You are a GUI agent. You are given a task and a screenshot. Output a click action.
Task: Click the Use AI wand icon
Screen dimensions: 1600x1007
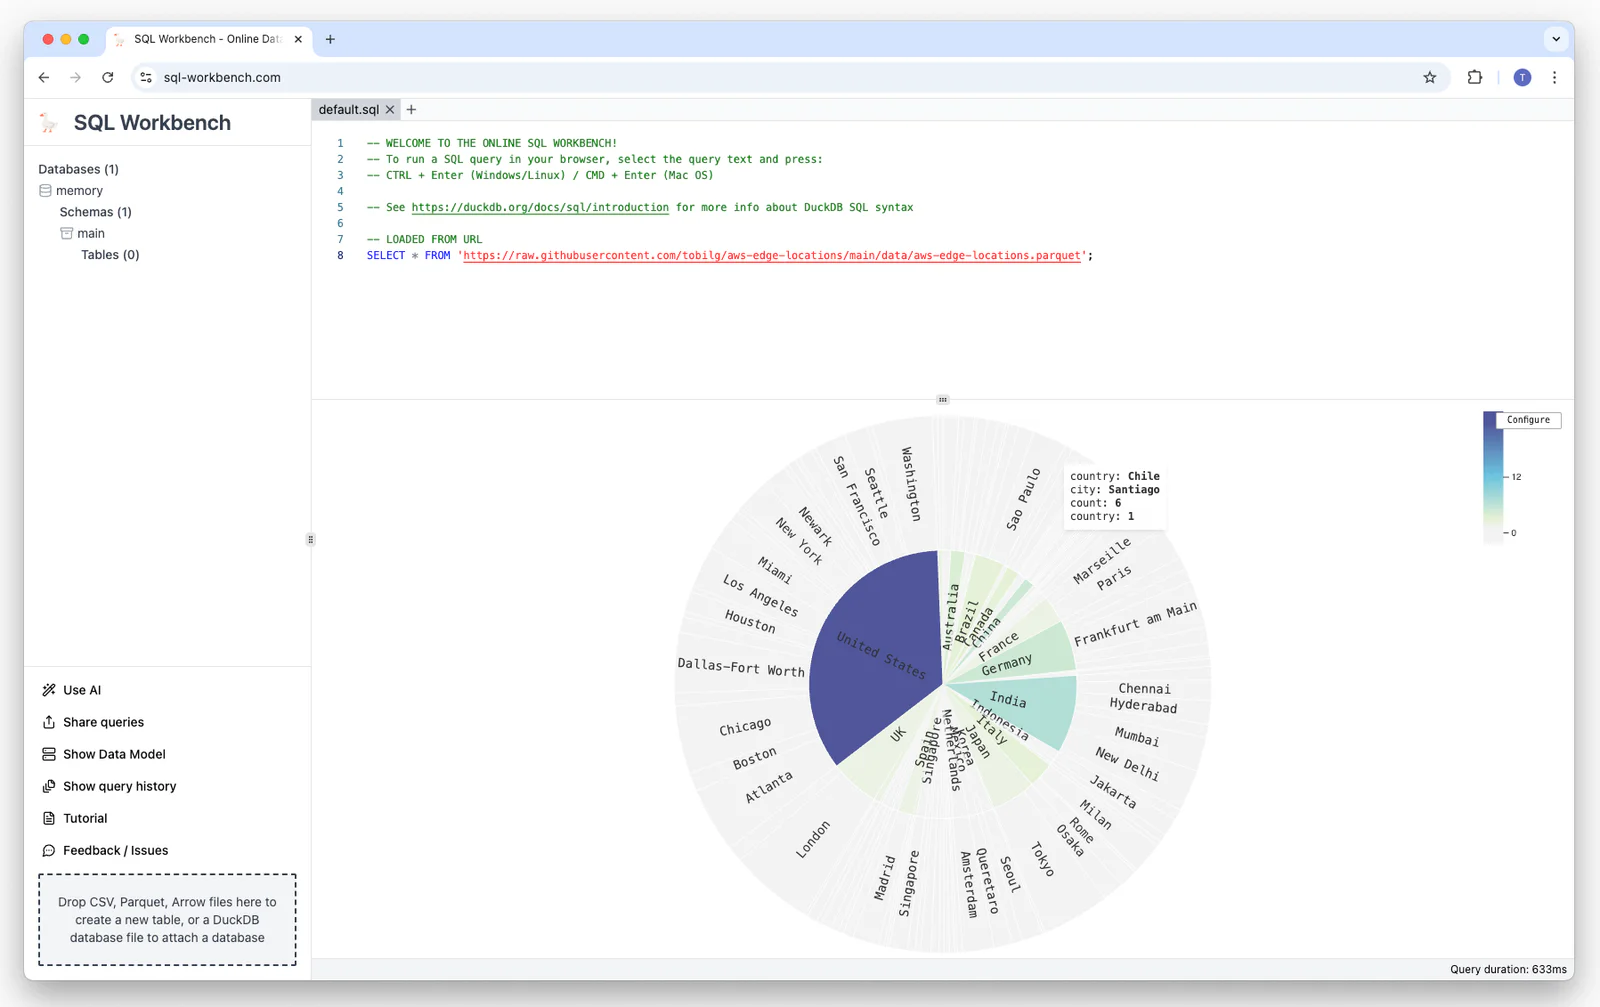point(49,690)
